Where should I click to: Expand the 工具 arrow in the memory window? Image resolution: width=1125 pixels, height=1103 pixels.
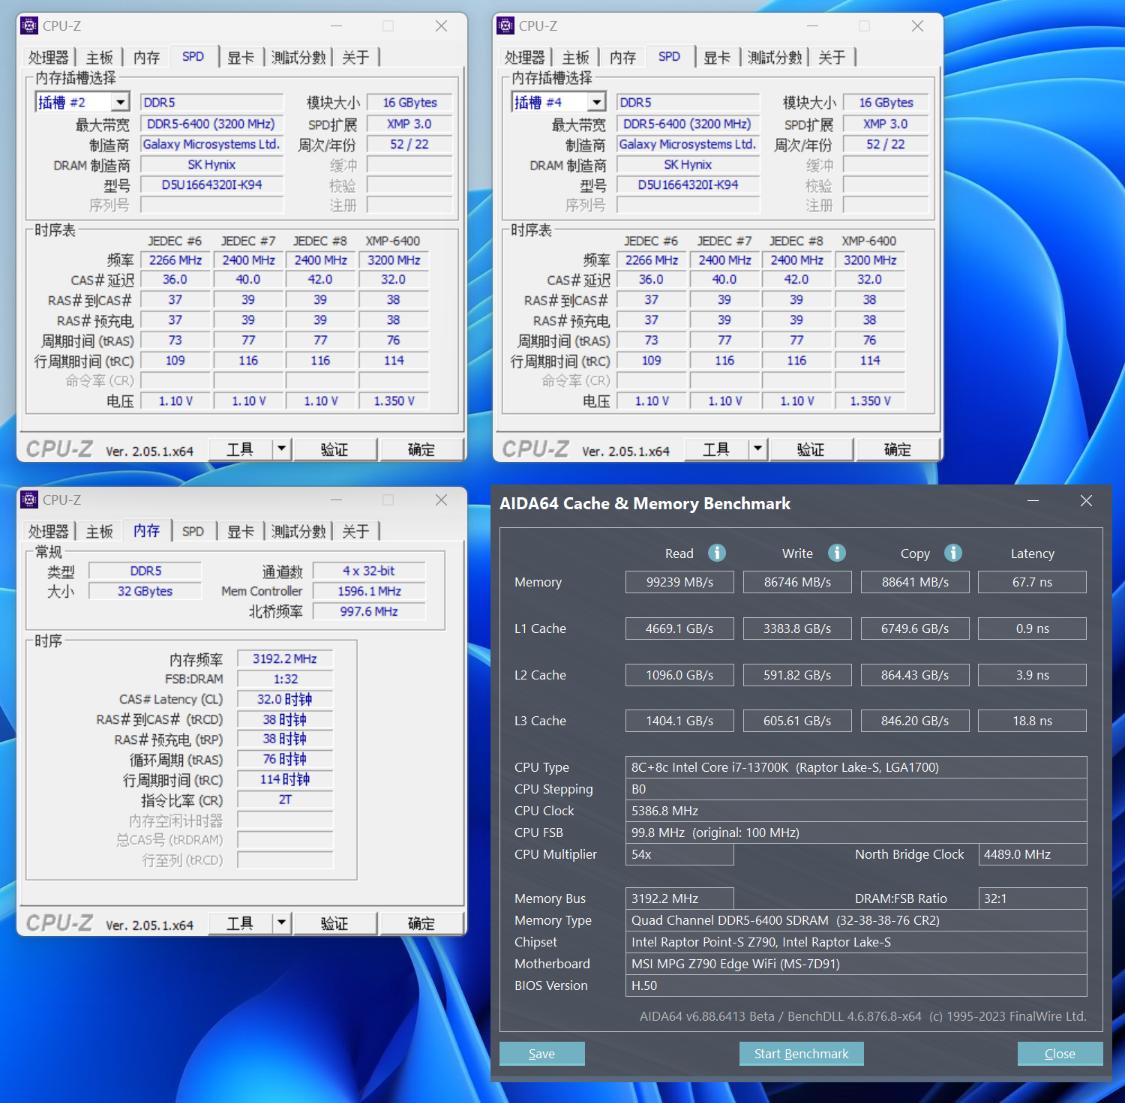coord(281,923)
